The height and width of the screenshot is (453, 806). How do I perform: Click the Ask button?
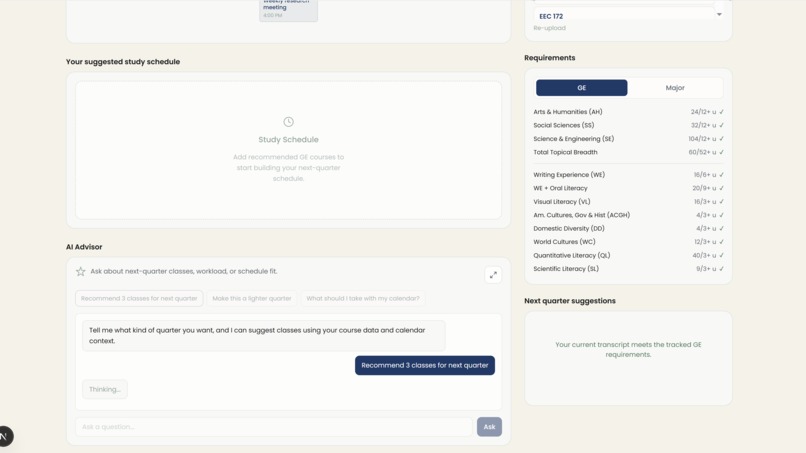(x=489, y=427)
